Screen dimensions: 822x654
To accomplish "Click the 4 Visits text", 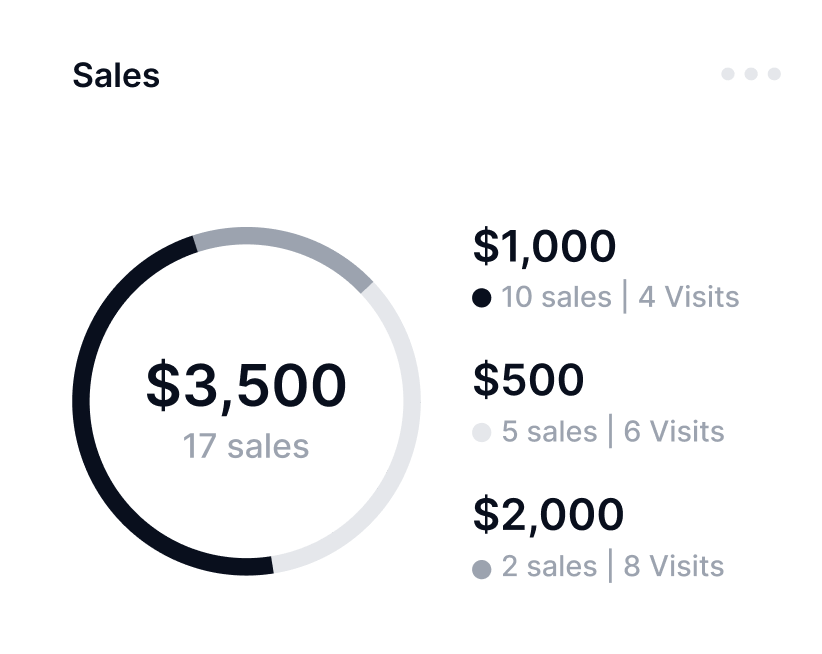I will 689,297.
